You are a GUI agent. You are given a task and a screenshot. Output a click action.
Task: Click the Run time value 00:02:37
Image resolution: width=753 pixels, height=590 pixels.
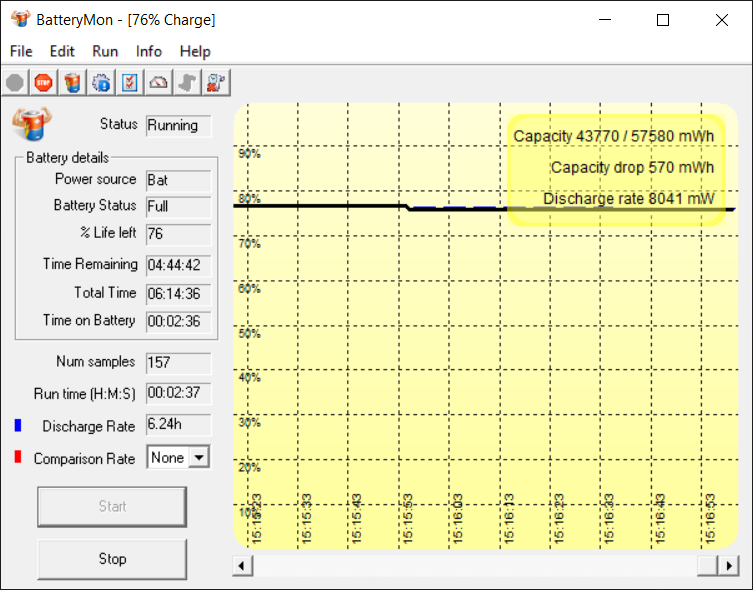click(179, 393)
